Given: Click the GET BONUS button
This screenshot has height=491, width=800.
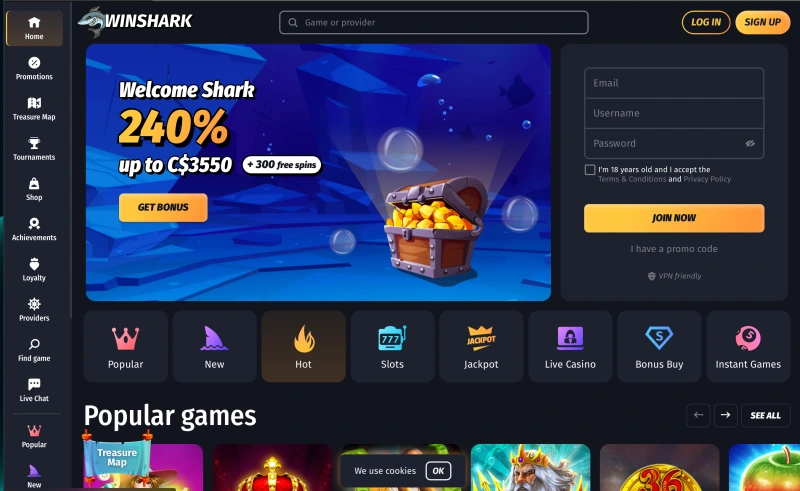Looking at the screenshot, I should (x=163, y=208).
